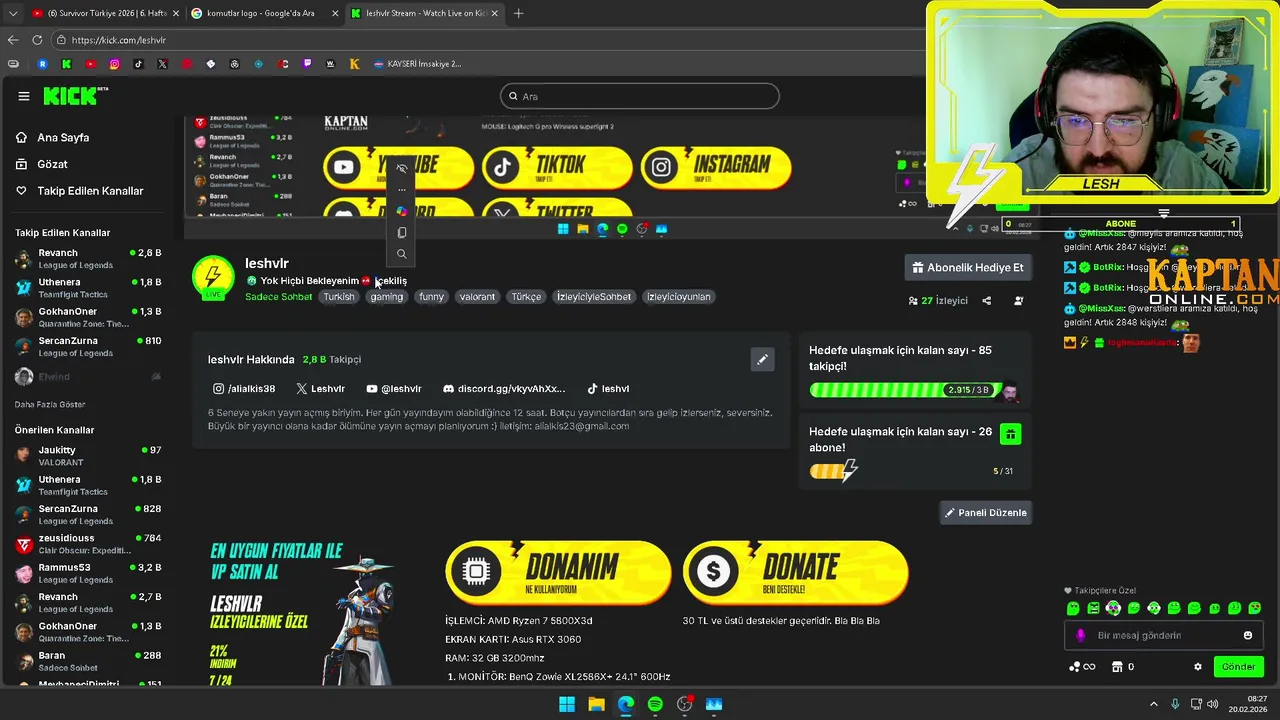The image size is (1280, 720).
Task: Open the yellow K bookmark
Action: [354, 64]
